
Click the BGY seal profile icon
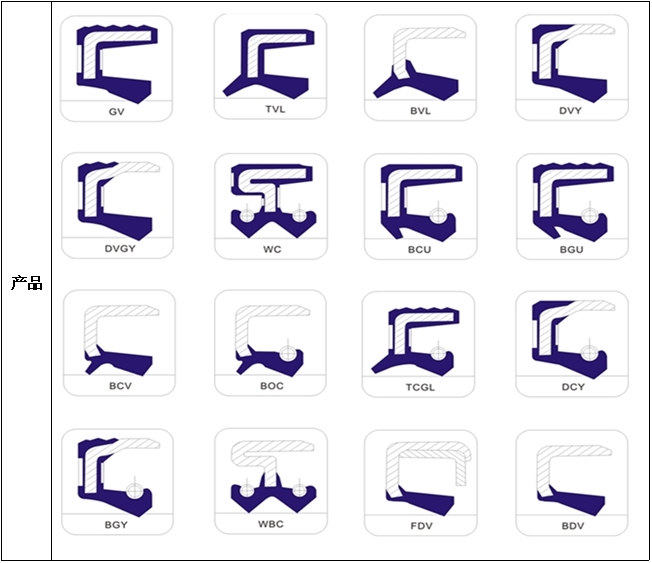[117, 482]
